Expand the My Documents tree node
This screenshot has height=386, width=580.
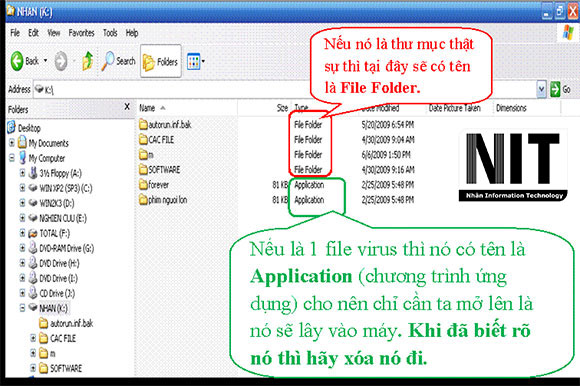pyautogui.click(x=12, y=143)
